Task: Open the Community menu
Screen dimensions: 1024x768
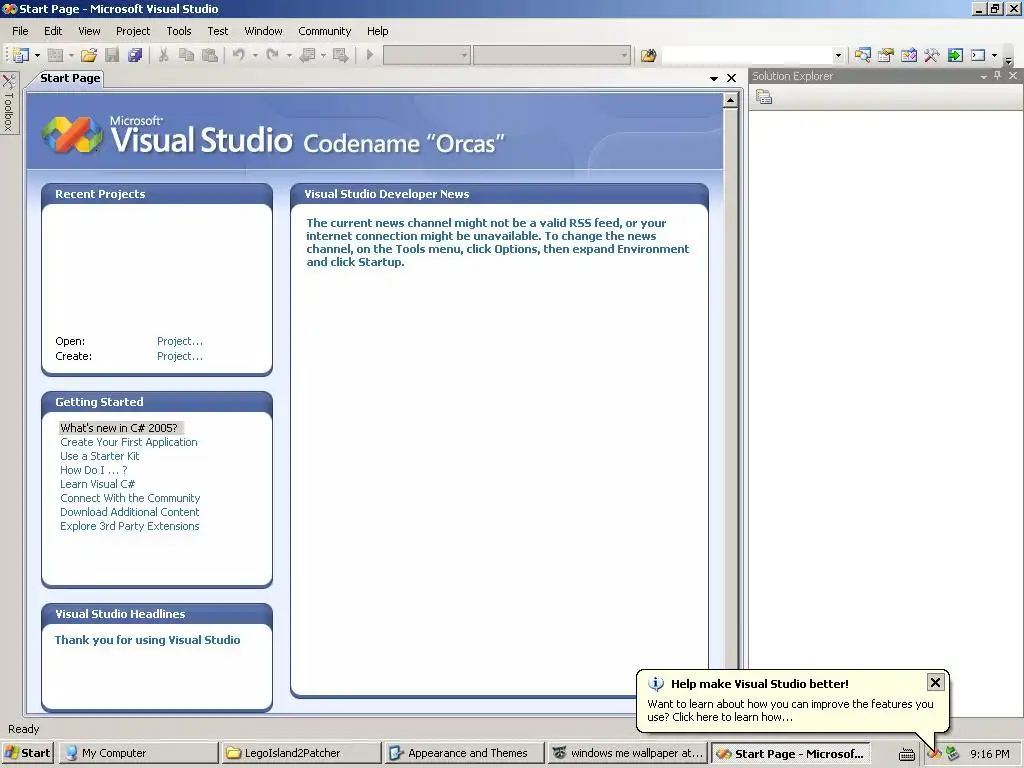Action: 325,31
